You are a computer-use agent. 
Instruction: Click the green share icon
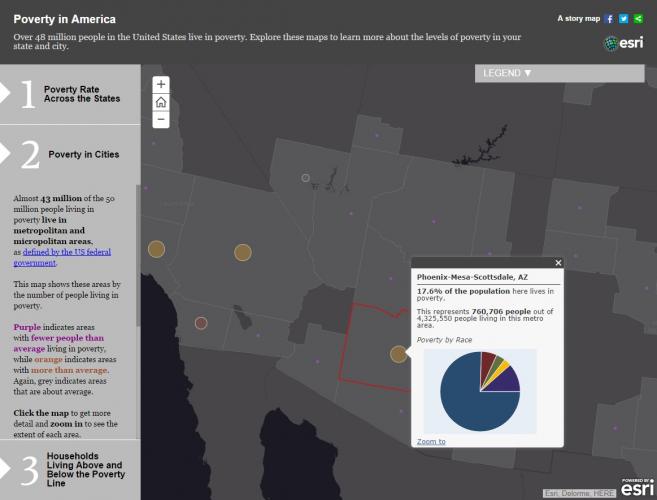638,19
